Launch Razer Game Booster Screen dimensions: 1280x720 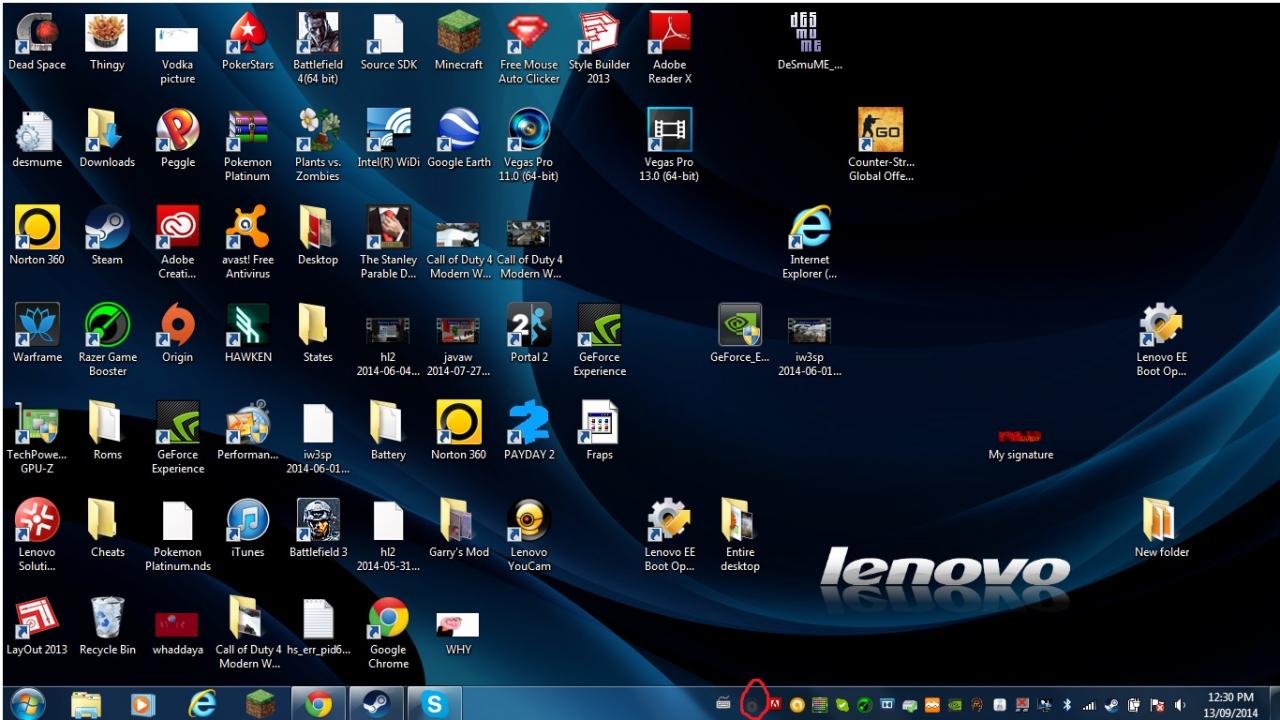coord(107,327)
